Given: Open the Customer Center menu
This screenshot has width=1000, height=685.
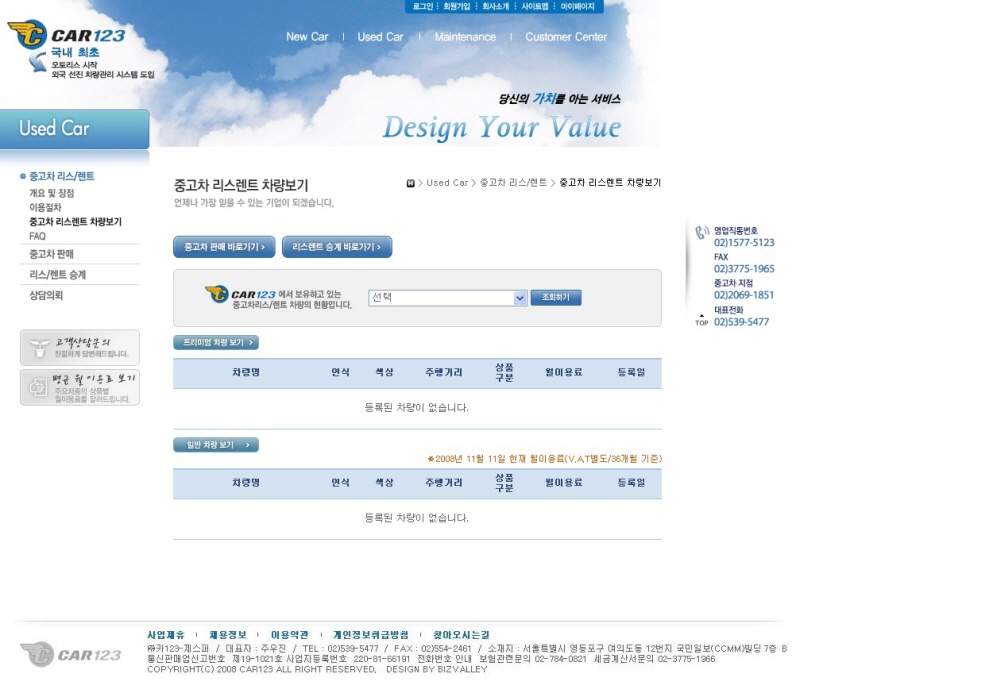Looking at the screenshot, I should tap(566, 37).
